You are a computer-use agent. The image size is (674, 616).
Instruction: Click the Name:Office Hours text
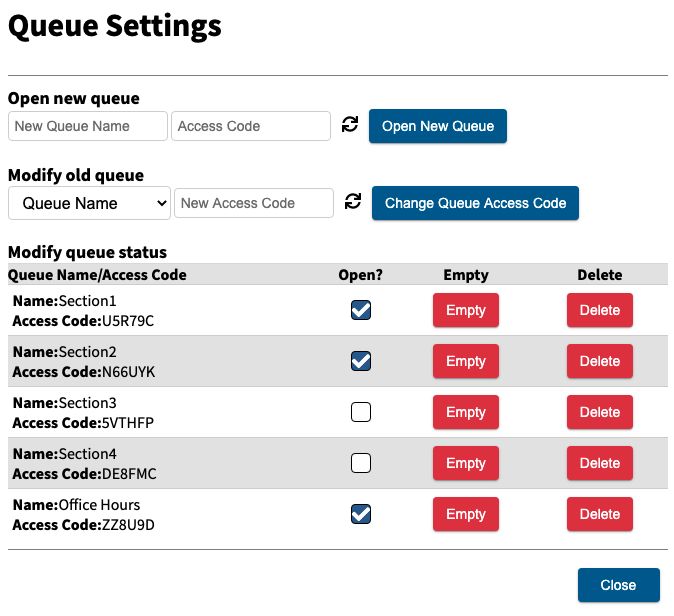click(77, 505)
